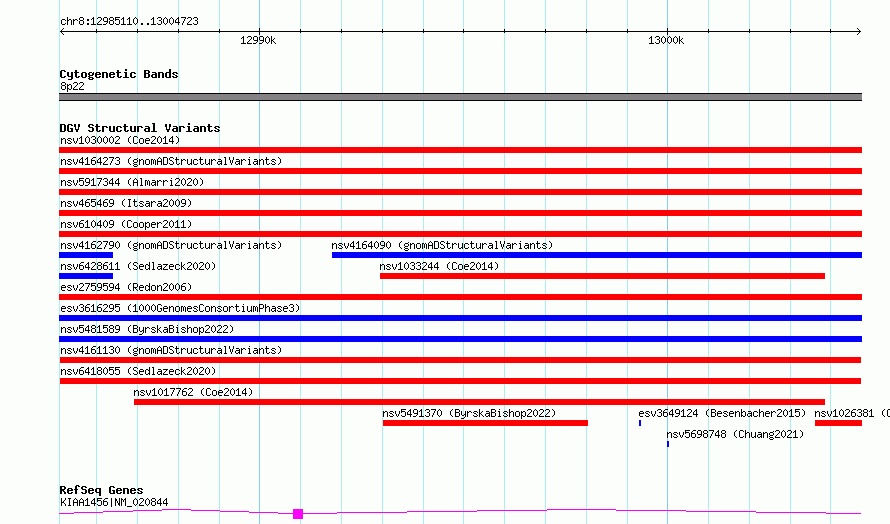Click the Cytogenetic Bands track title
The image size is (890, 524).
point(119,74)
